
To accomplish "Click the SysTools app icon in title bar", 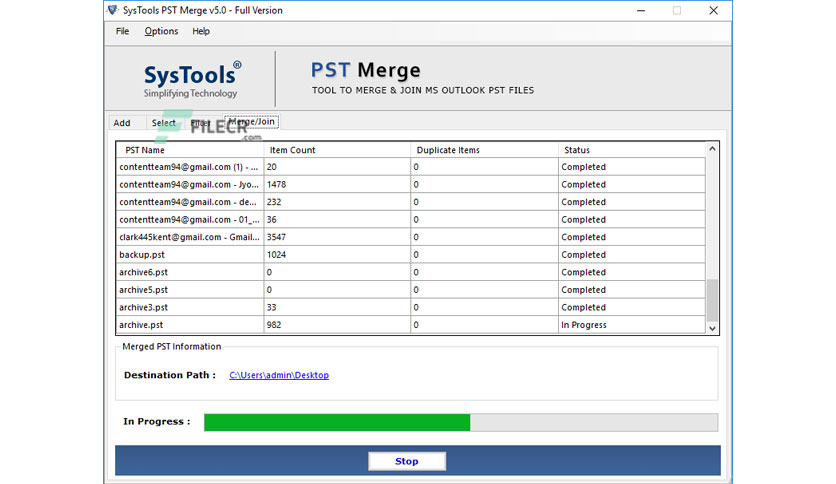I will point(112,10).
